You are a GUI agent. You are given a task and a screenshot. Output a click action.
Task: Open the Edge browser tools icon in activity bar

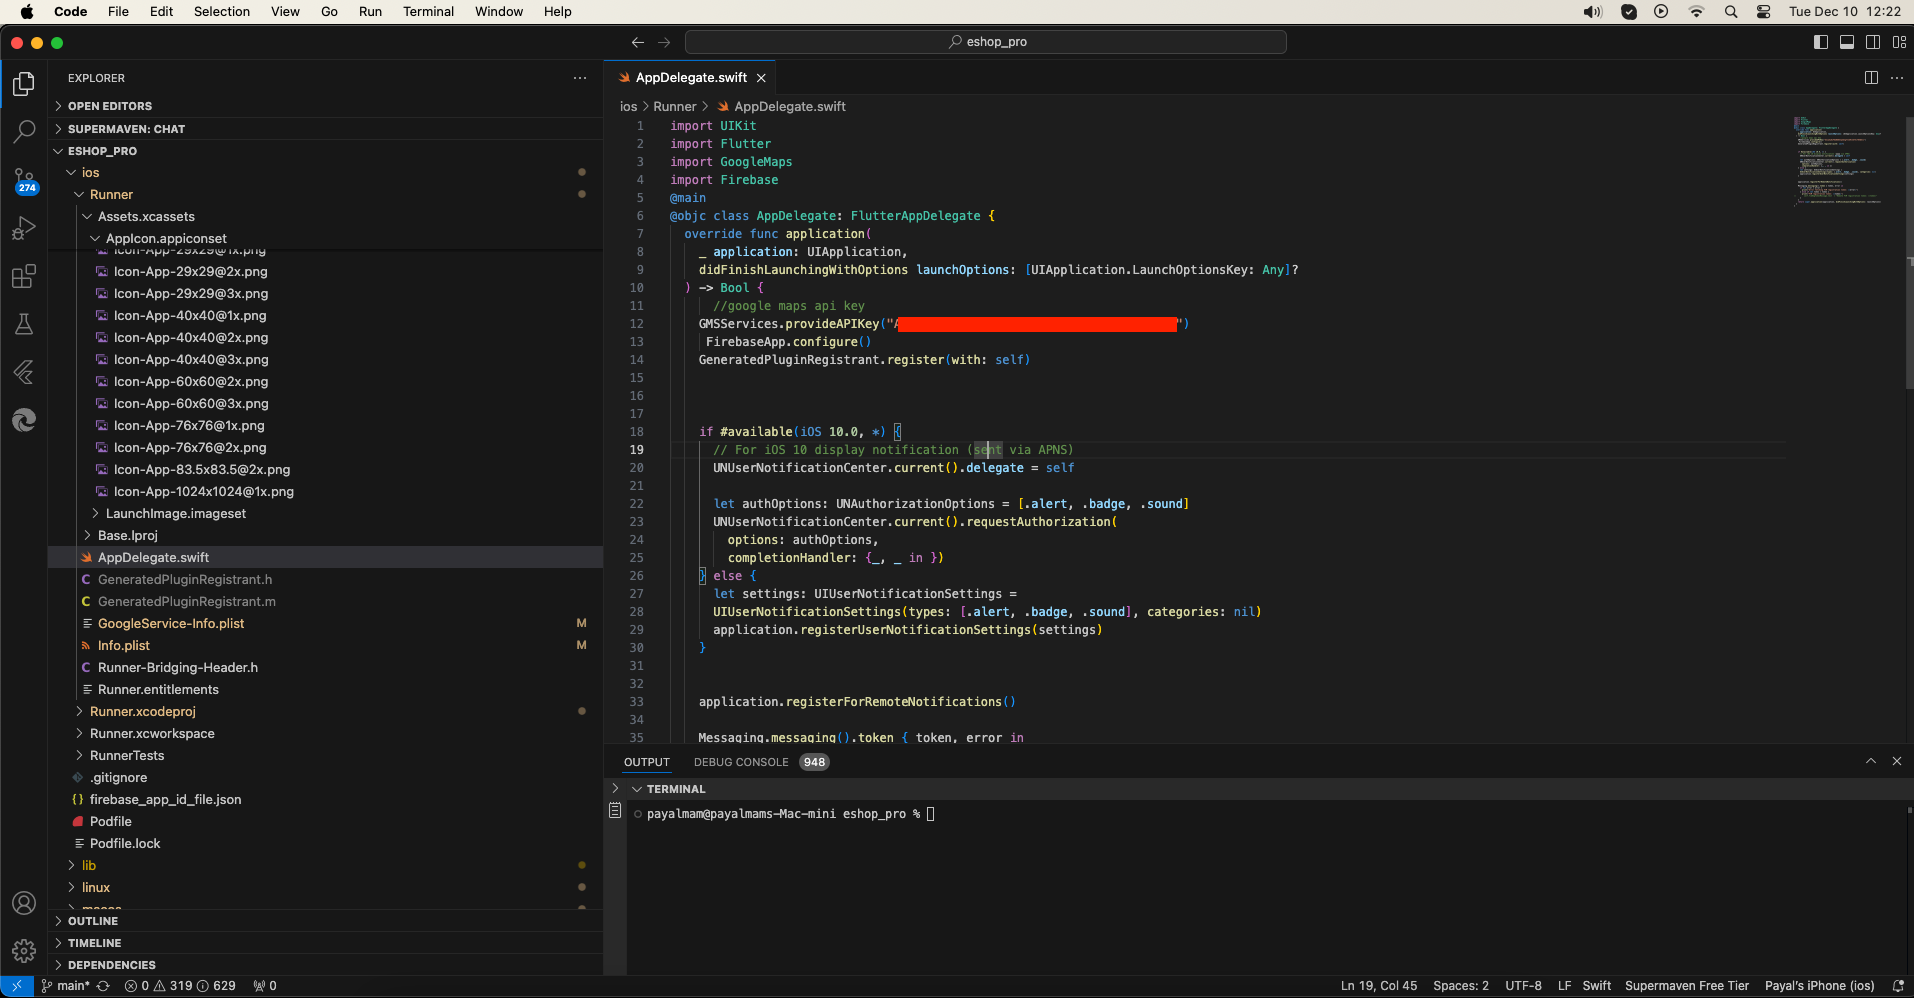tap(24, 420)
